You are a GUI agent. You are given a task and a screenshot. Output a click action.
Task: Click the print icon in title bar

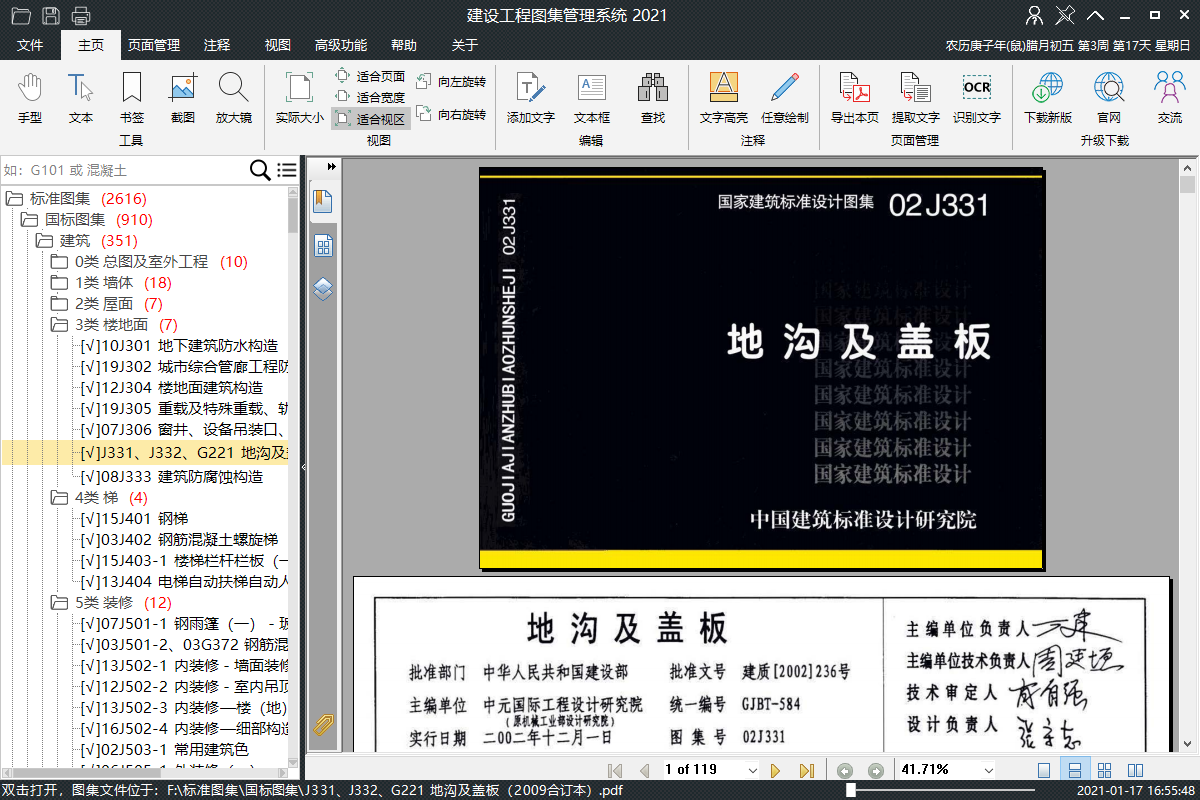[81, 15]
